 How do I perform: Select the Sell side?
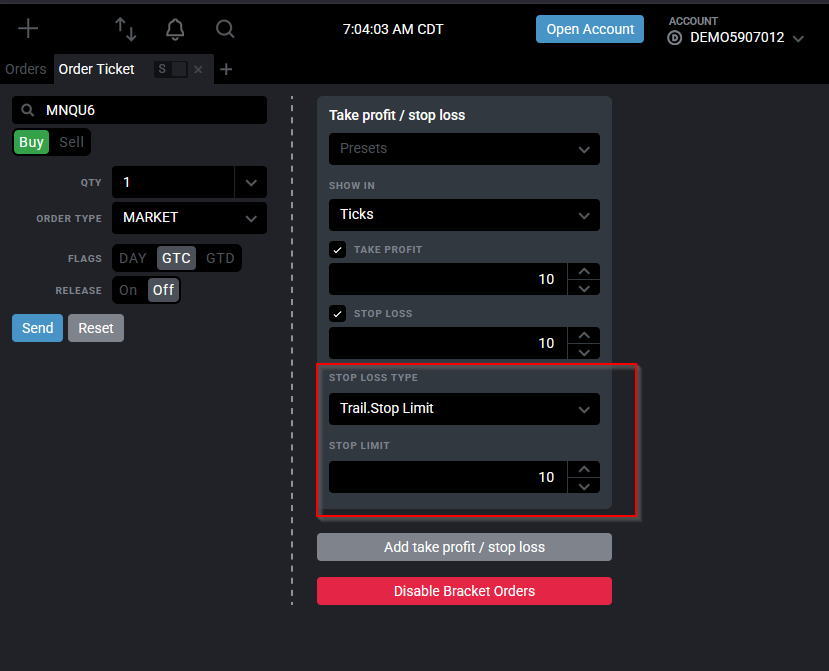[x=71, y=142]
